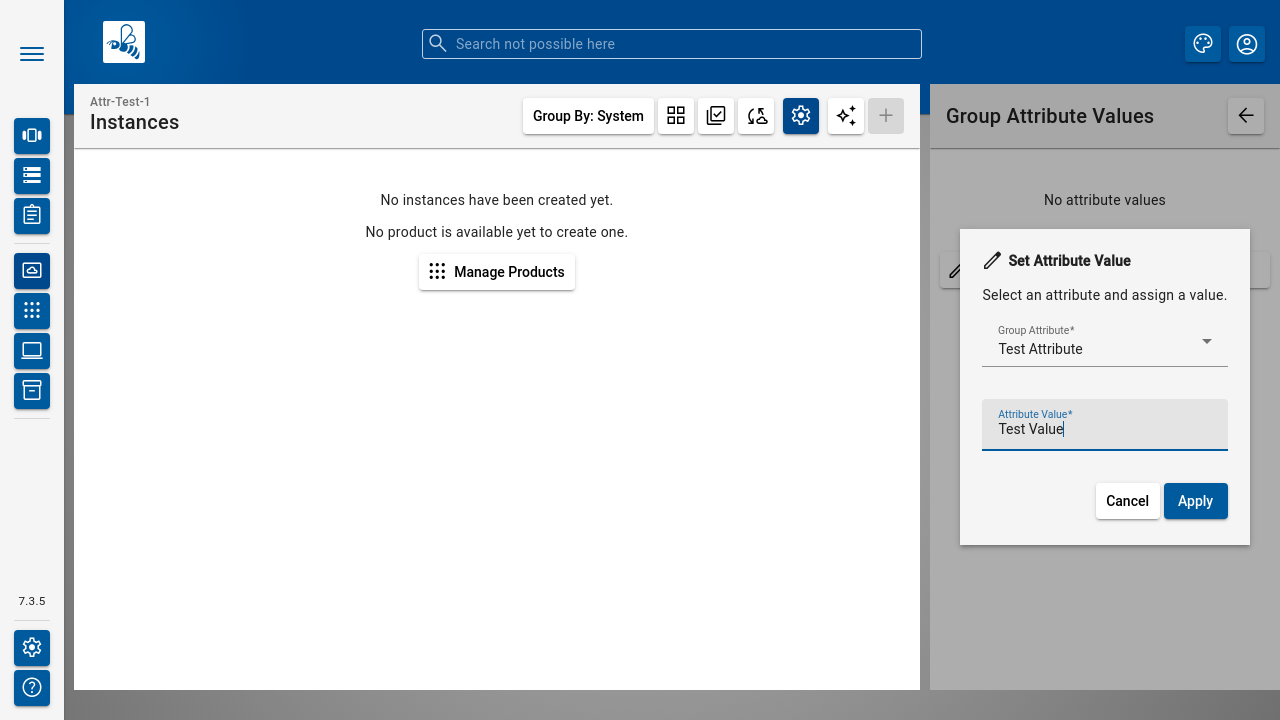This screenshot has height=720, width=1280.
Task: Click the dropdown arrow beside Test Attribute
Action: 1207,341
